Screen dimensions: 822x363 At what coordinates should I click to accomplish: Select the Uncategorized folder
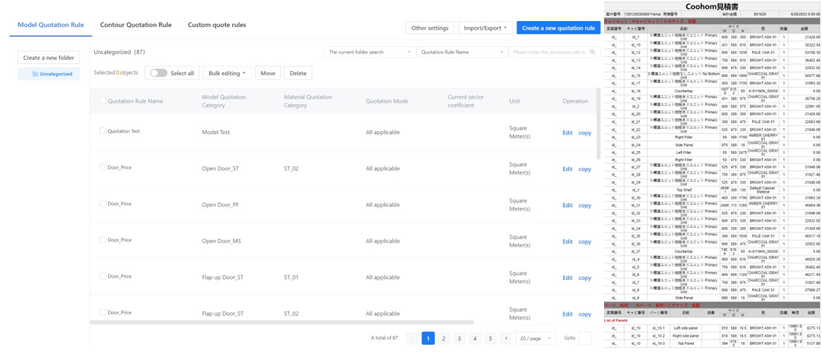(x=49, y=74)
